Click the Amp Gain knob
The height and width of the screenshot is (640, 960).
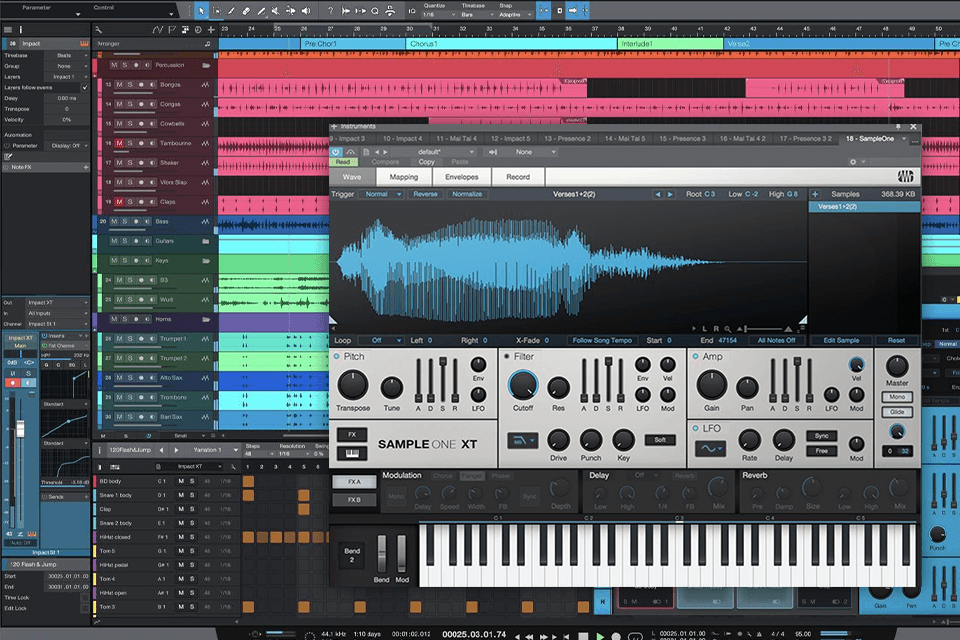711,385
